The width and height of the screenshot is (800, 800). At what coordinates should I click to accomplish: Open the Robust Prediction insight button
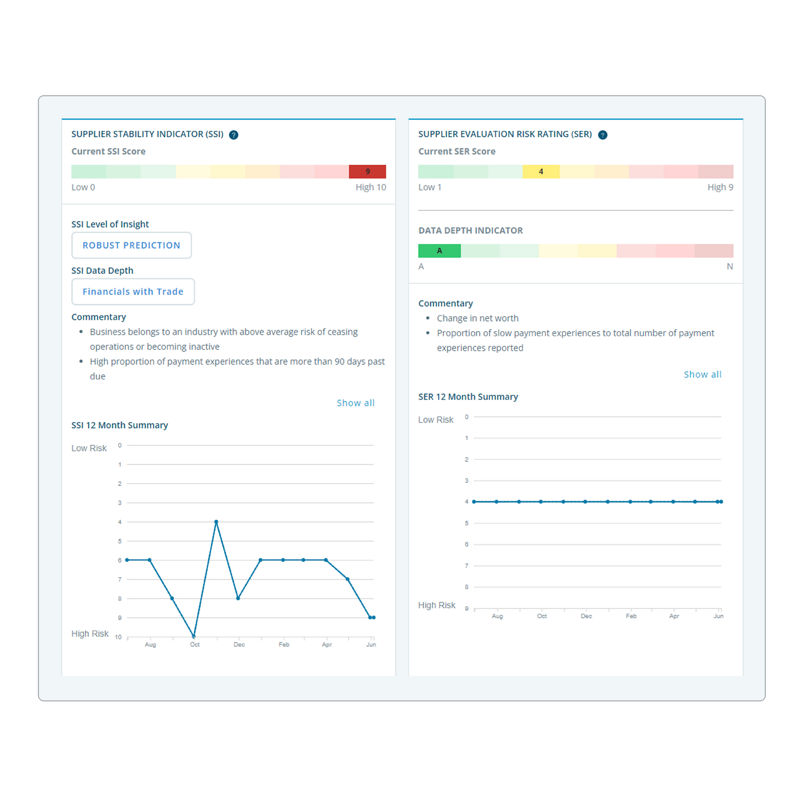point(131,245)
